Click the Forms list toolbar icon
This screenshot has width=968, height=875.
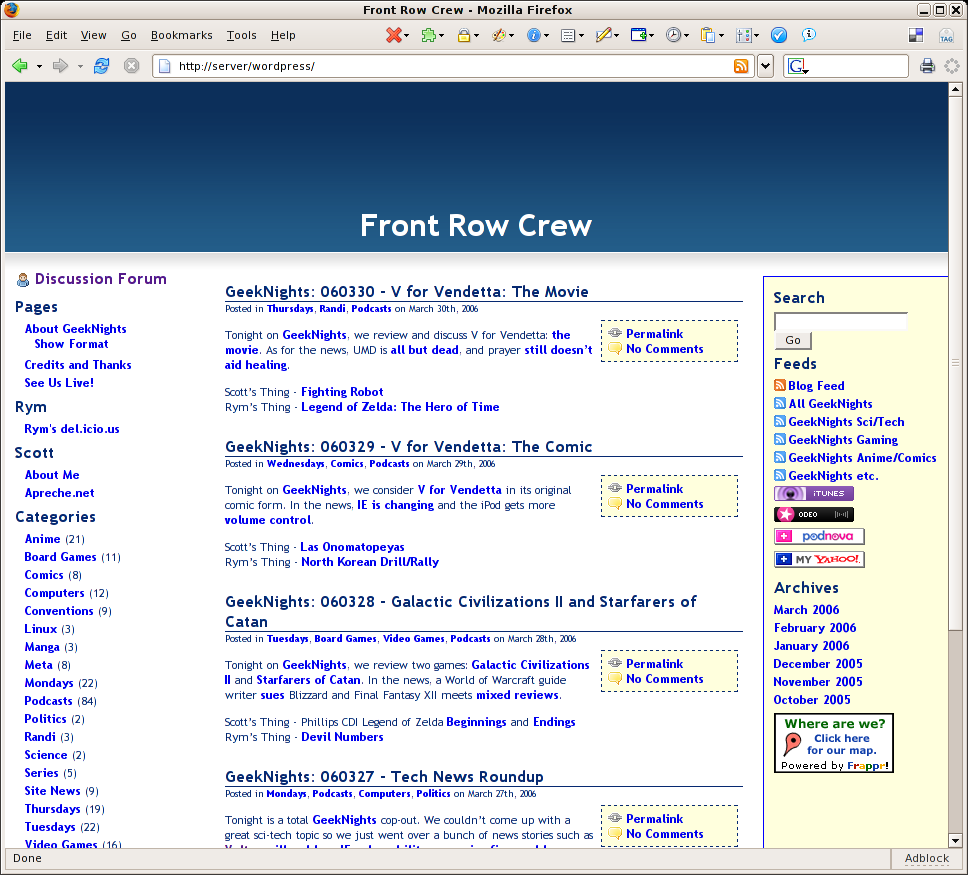568,35
